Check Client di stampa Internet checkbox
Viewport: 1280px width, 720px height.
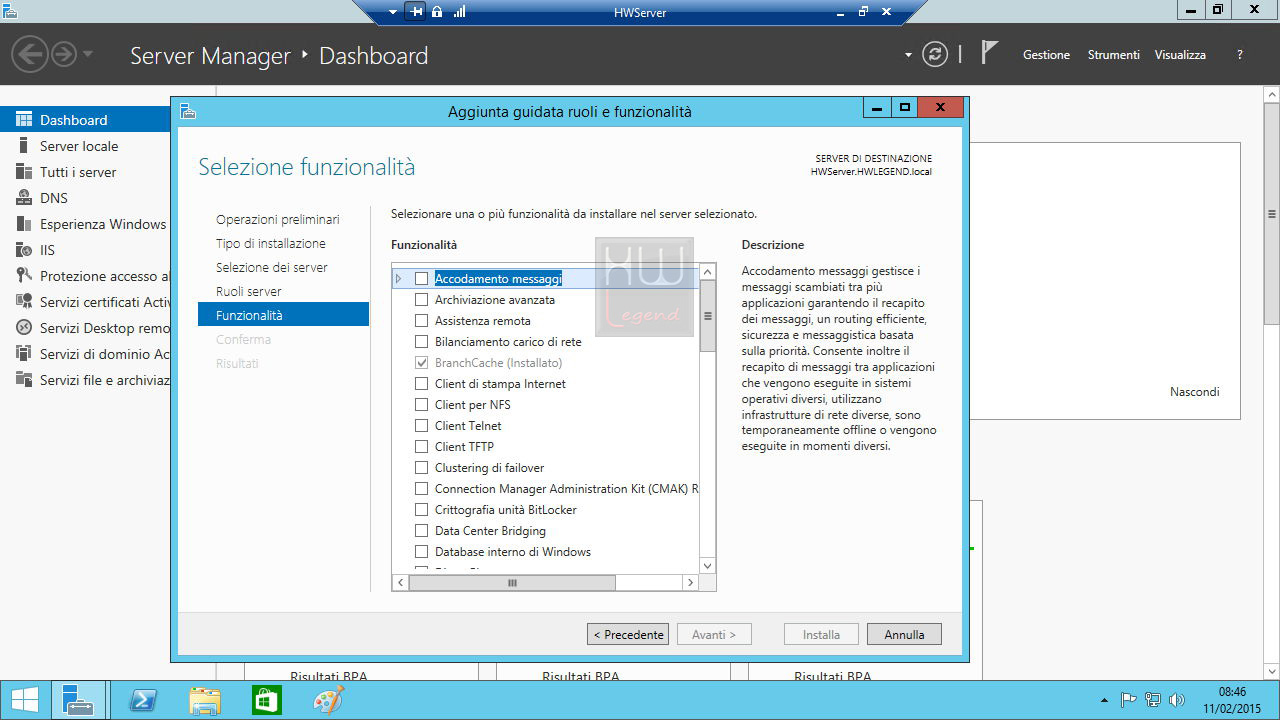coord(421,384)
